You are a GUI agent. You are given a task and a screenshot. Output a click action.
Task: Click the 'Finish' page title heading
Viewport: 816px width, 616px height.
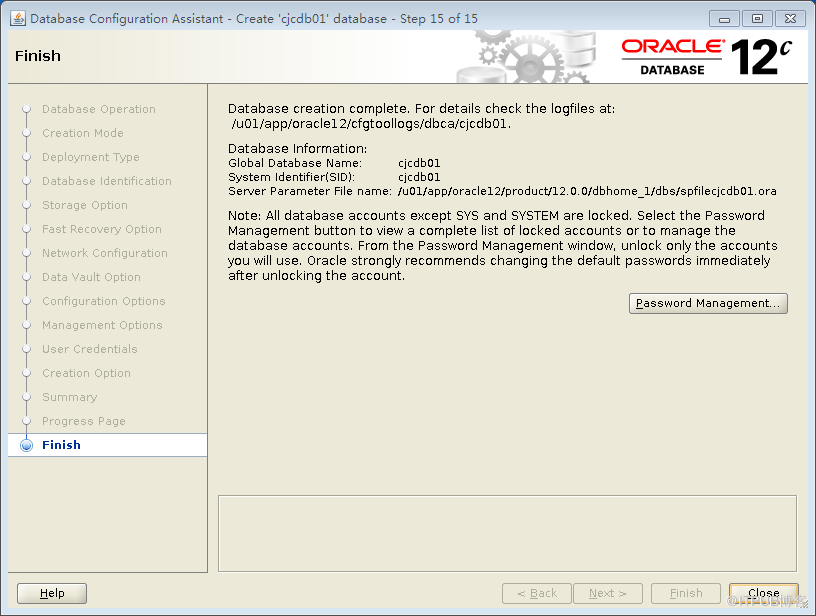37,56
